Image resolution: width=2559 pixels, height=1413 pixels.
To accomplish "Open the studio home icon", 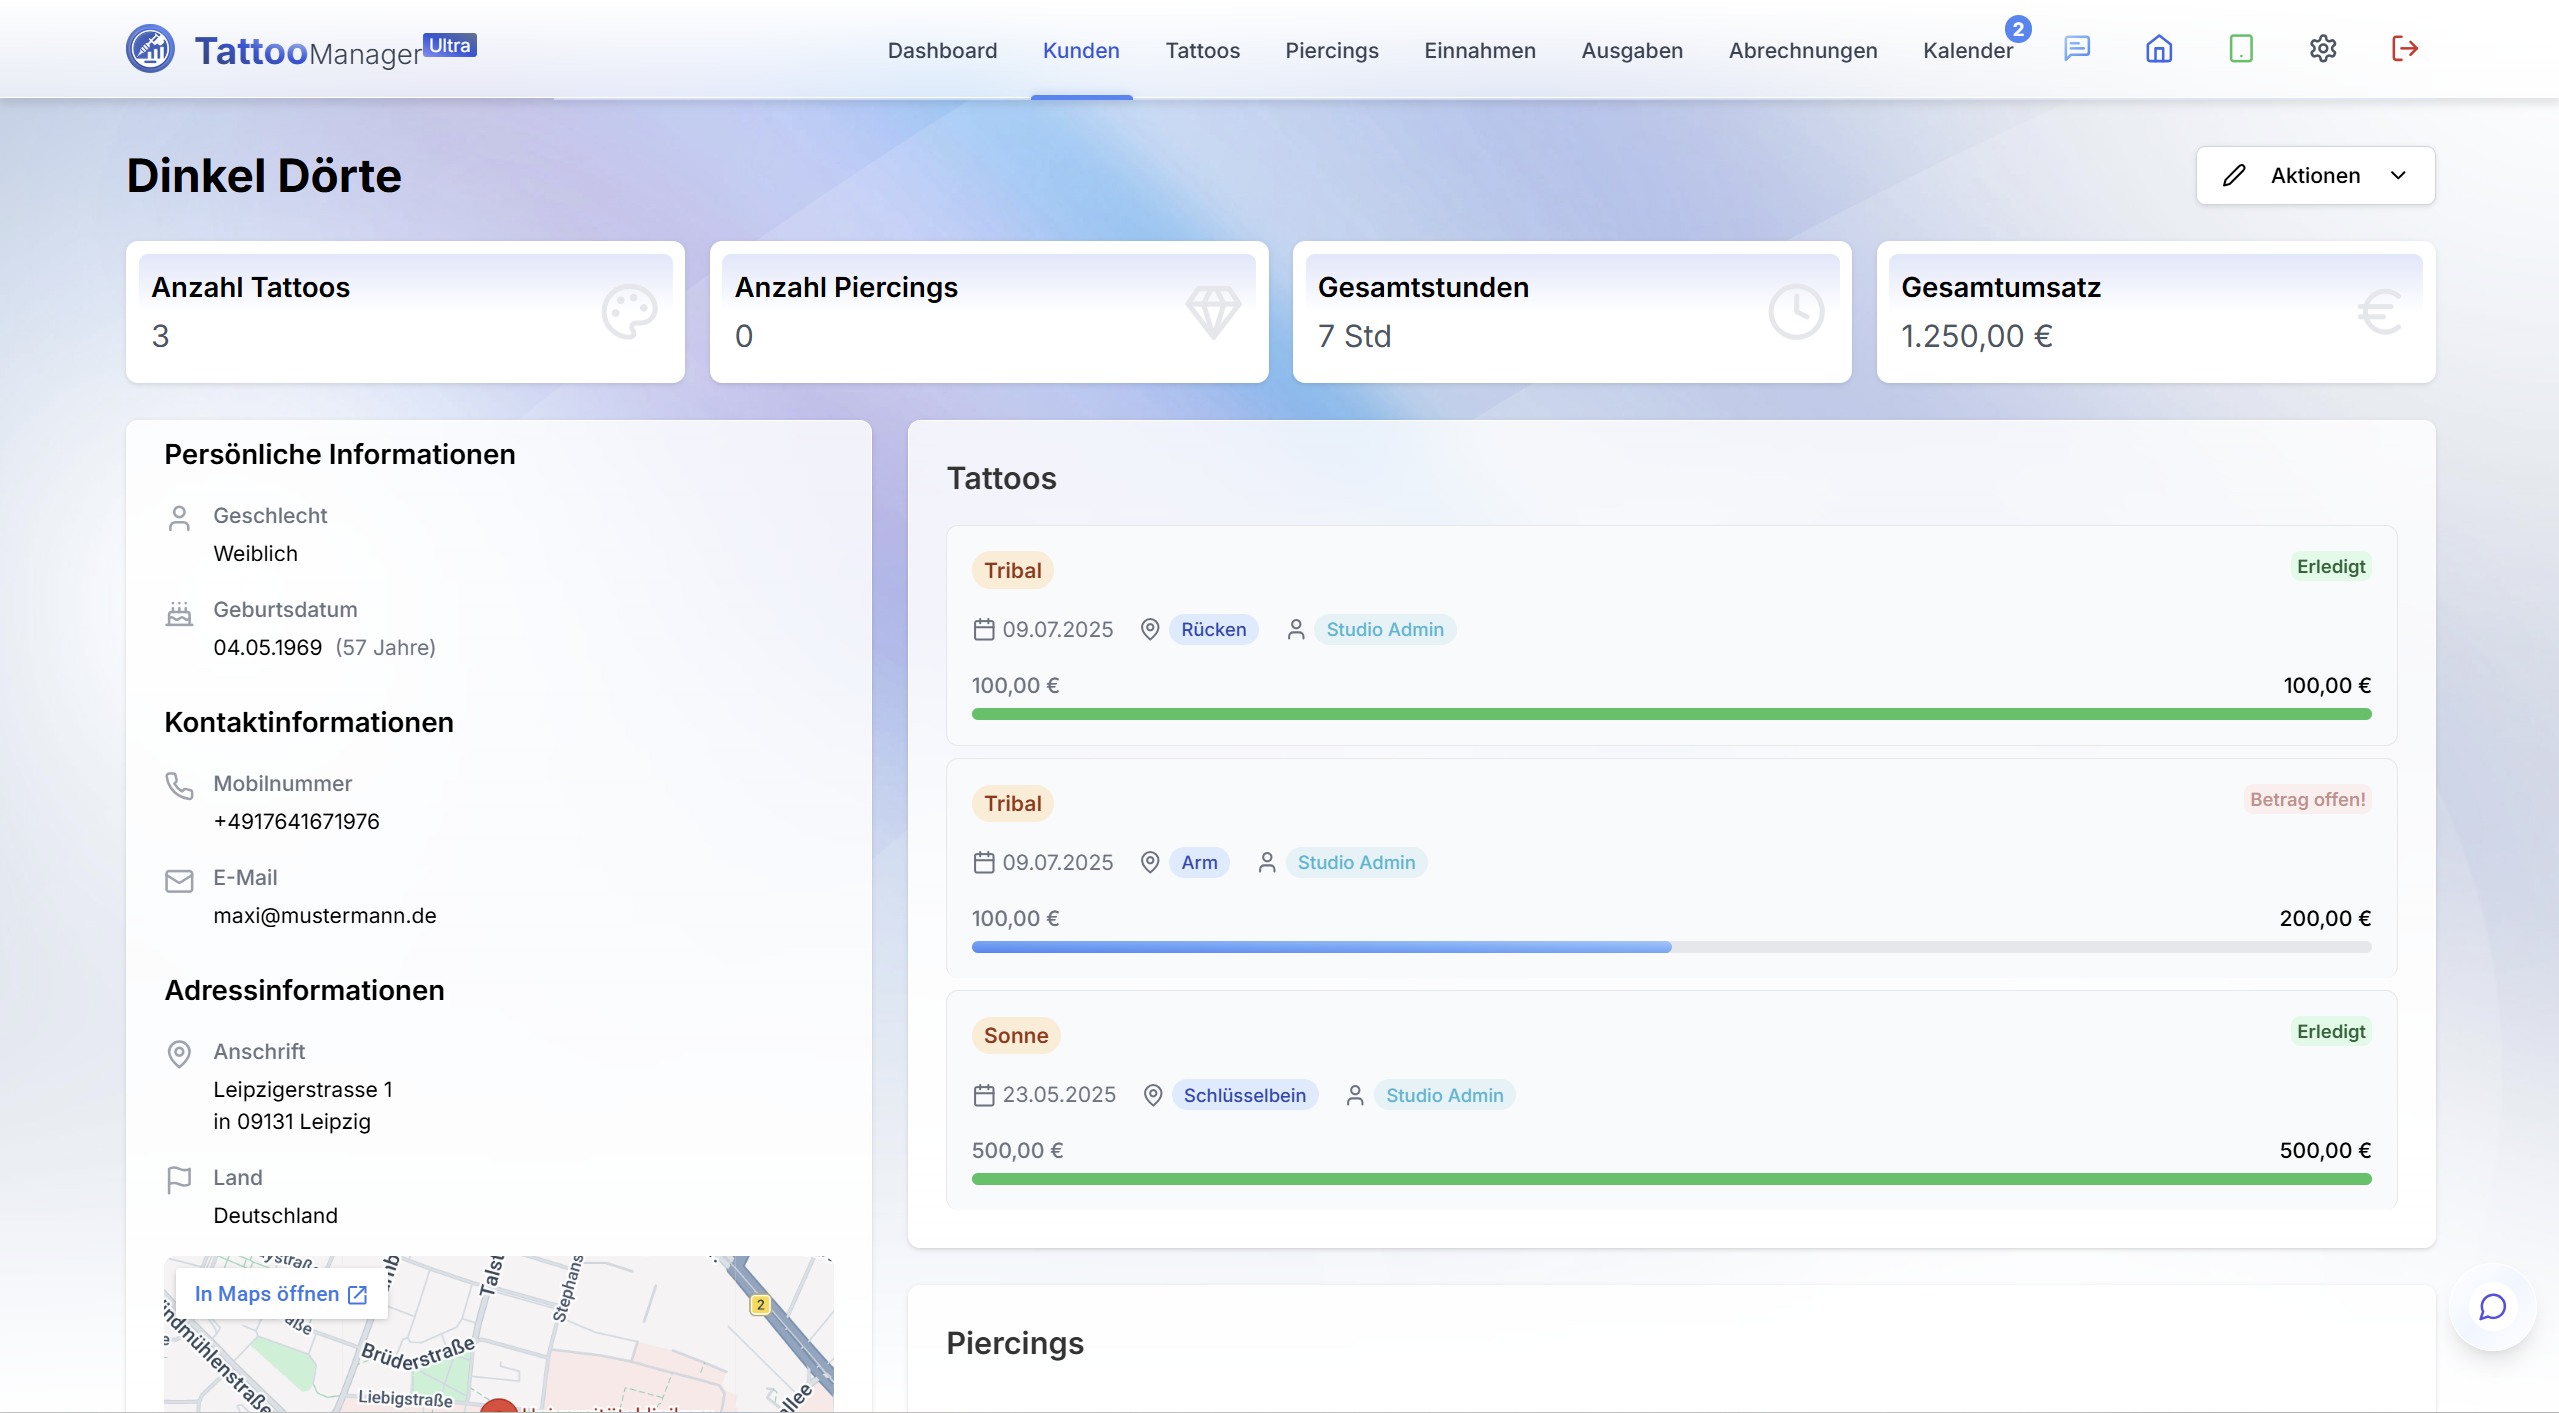I will coord(2159,48).
